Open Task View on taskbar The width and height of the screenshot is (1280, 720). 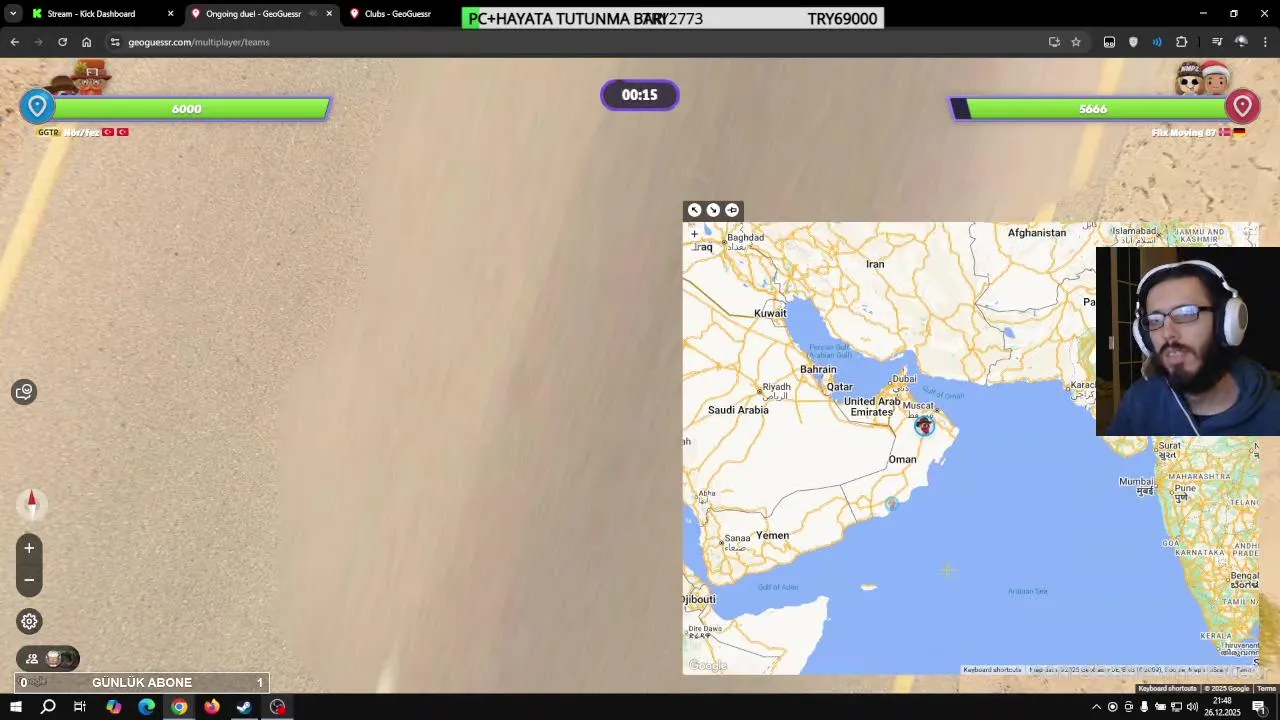pos(80,707)
